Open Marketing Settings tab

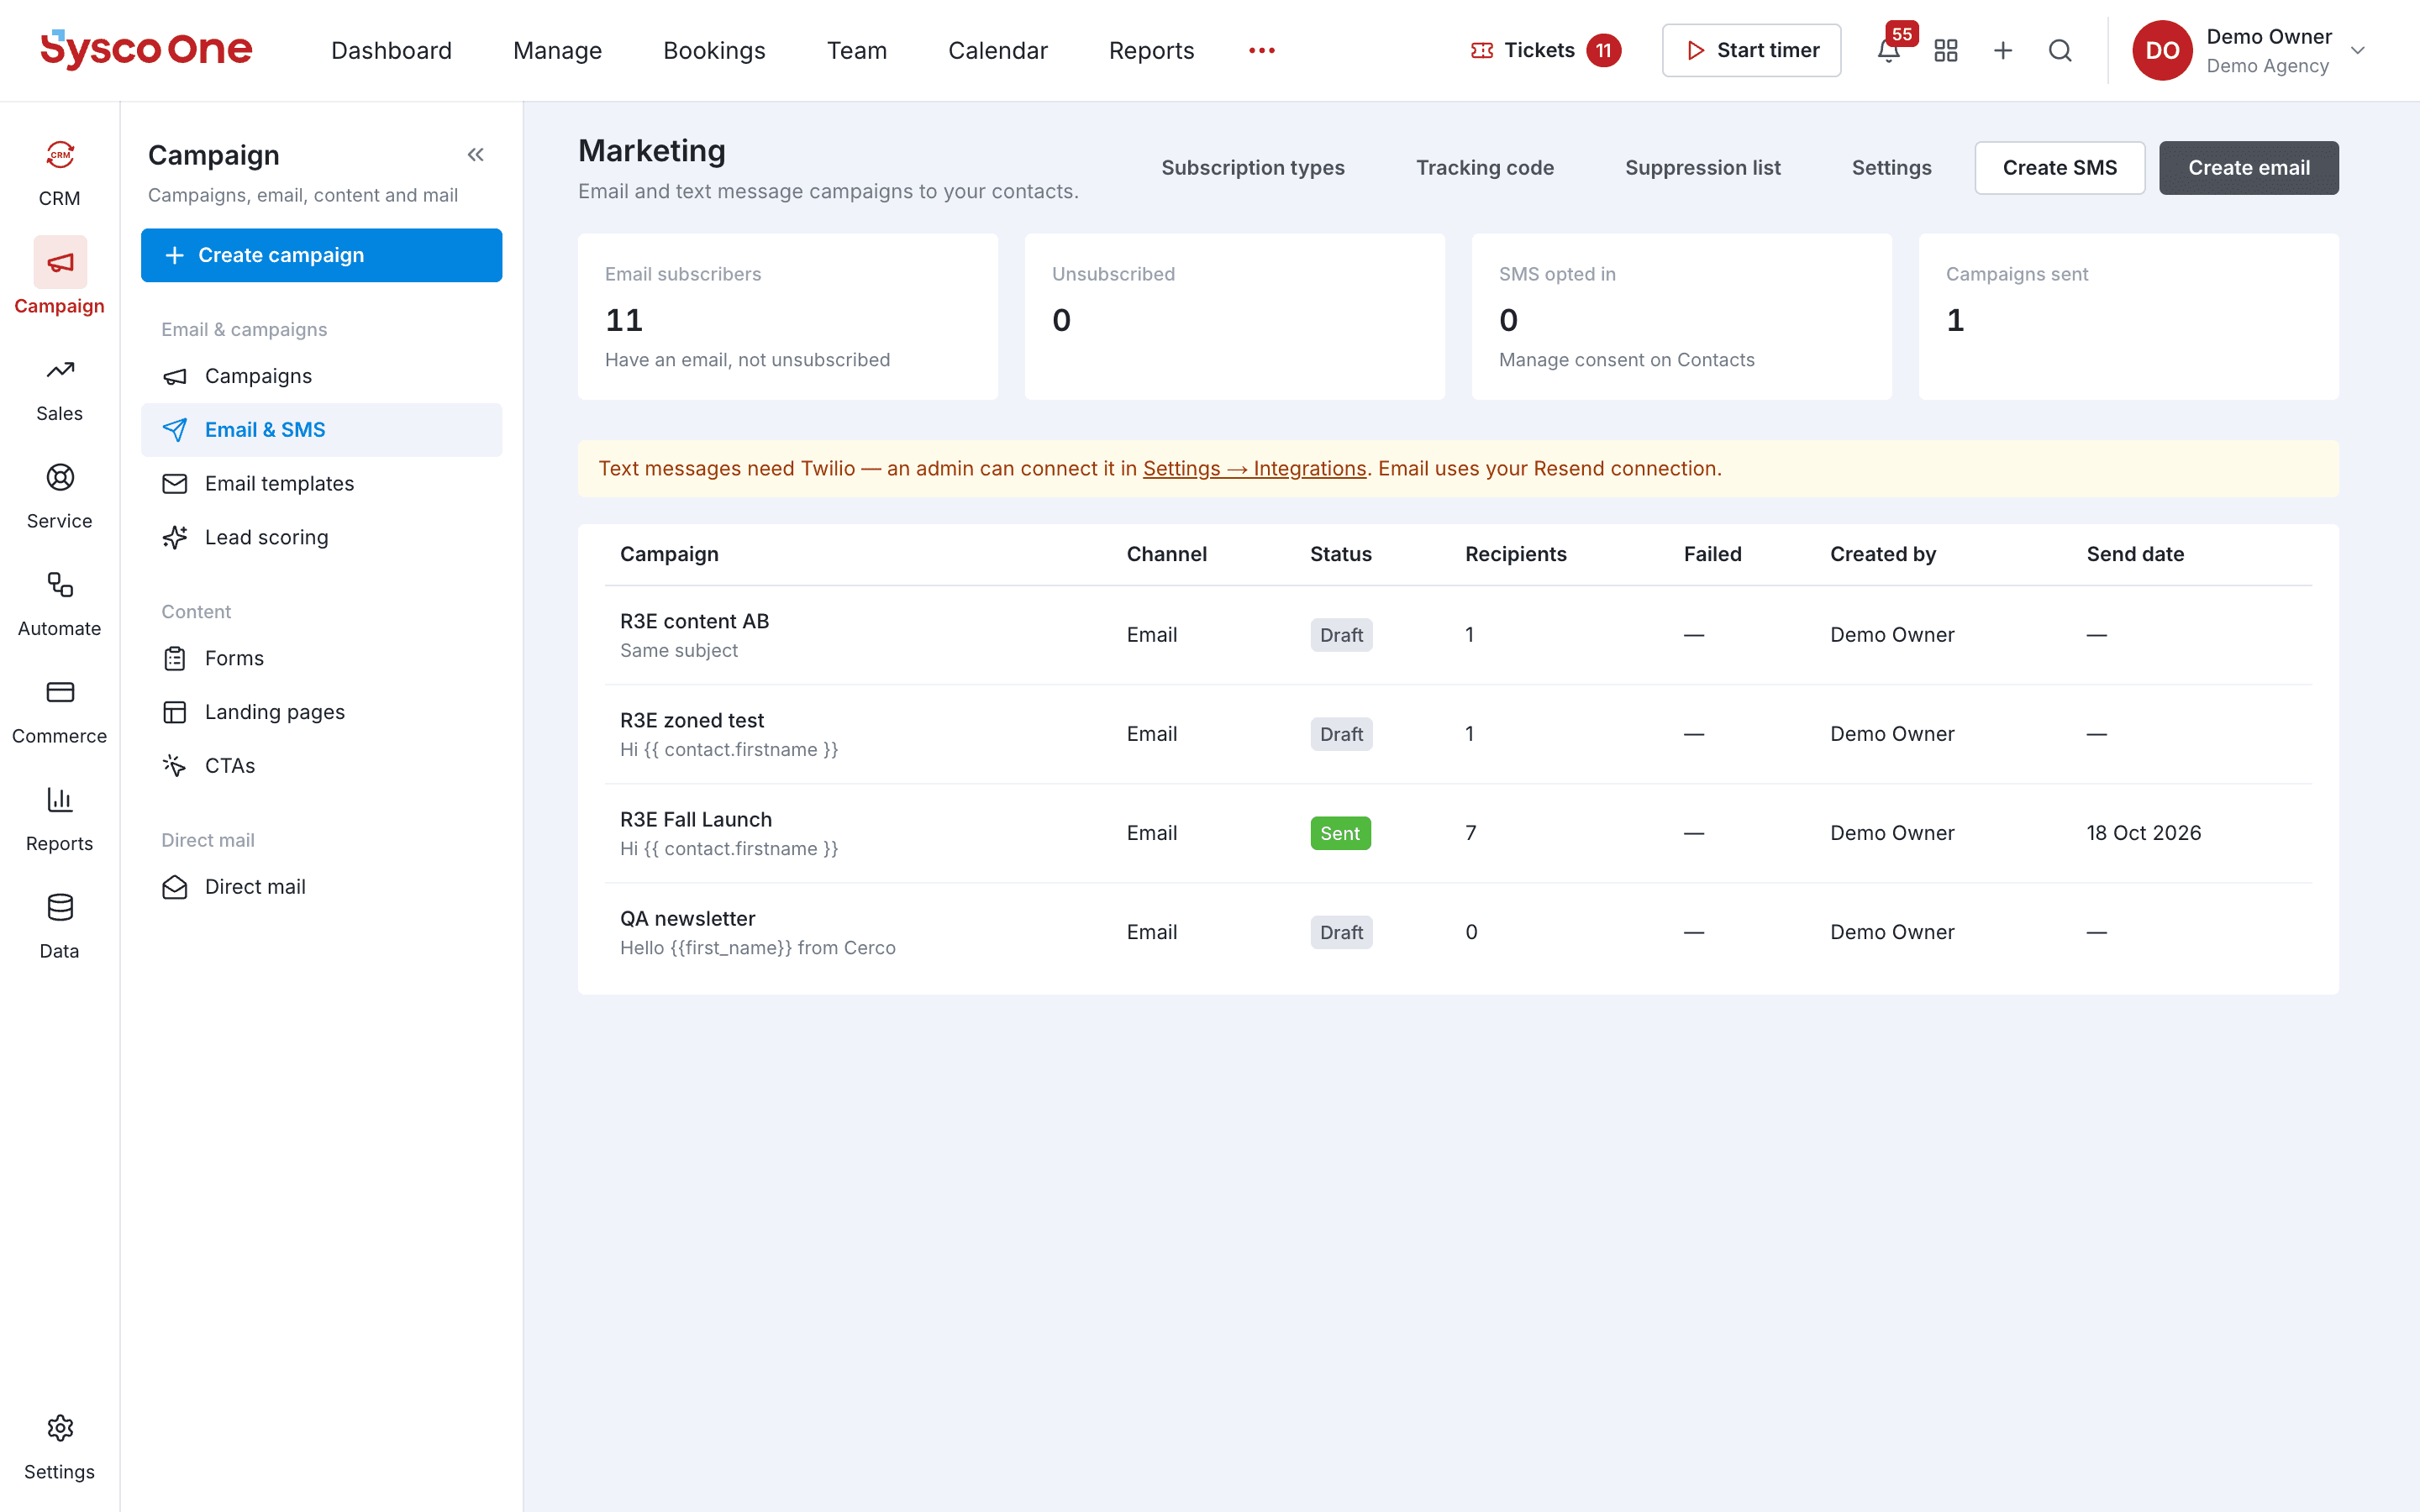(1891, 168)
